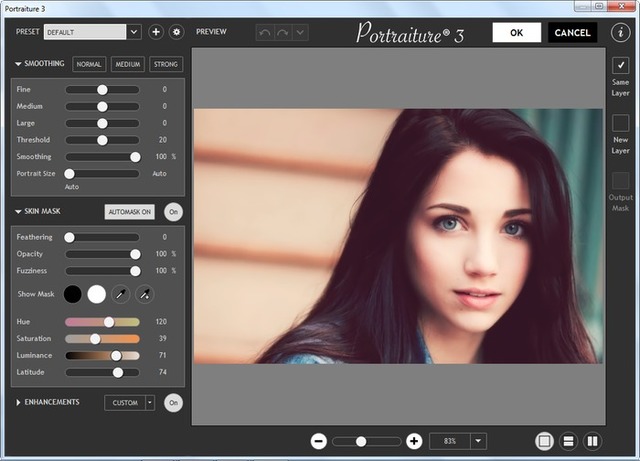640x461 pixels.
Task: Open preset settings gear icon
Action: point(176,32)
